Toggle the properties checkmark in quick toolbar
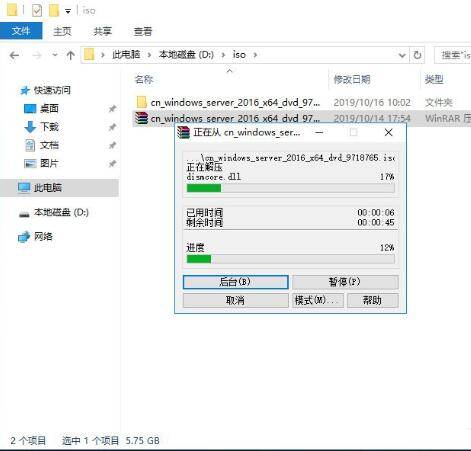 coord(37,11)
